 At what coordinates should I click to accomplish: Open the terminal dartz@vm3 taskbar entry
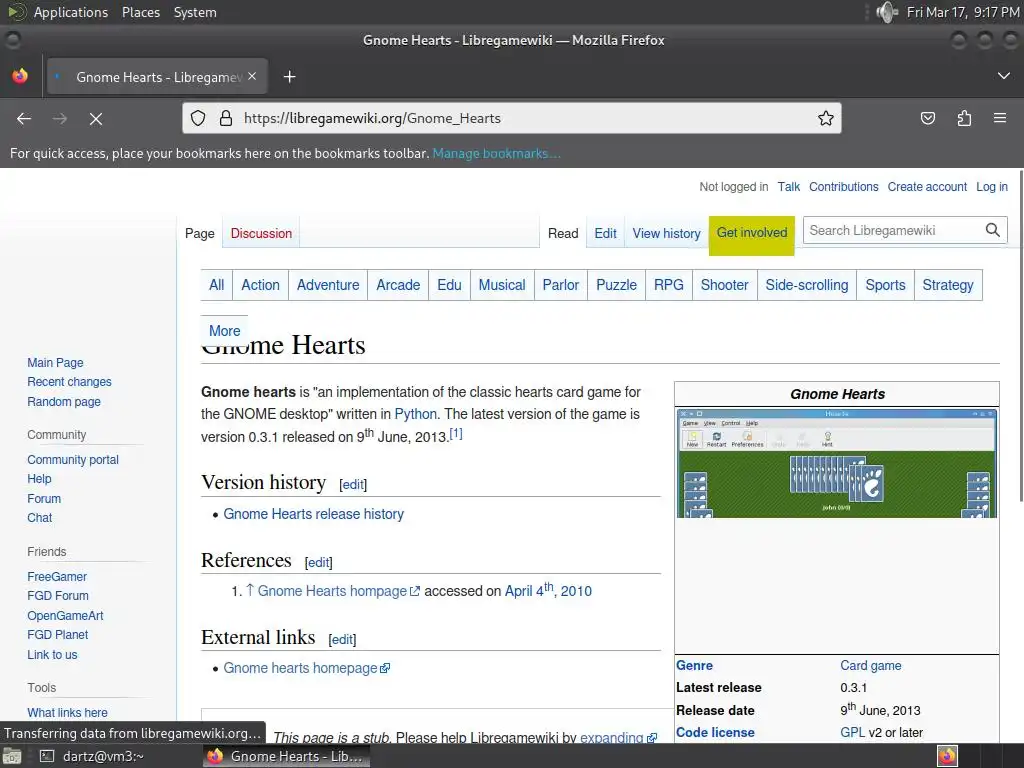91,756
